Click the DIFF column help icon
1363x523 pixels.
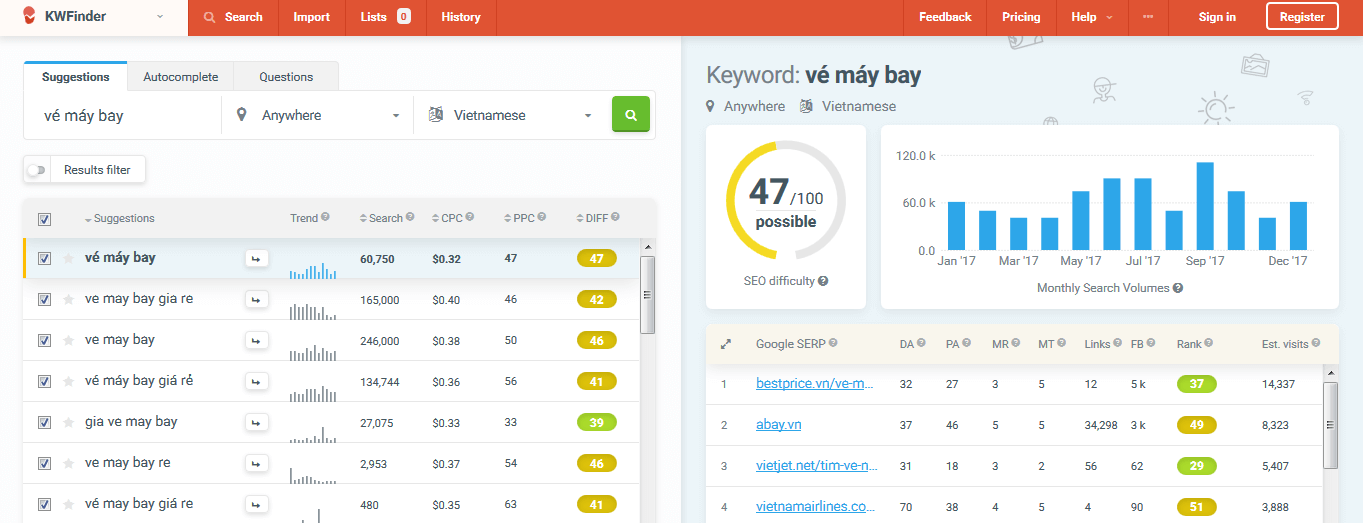coord(615,217)
